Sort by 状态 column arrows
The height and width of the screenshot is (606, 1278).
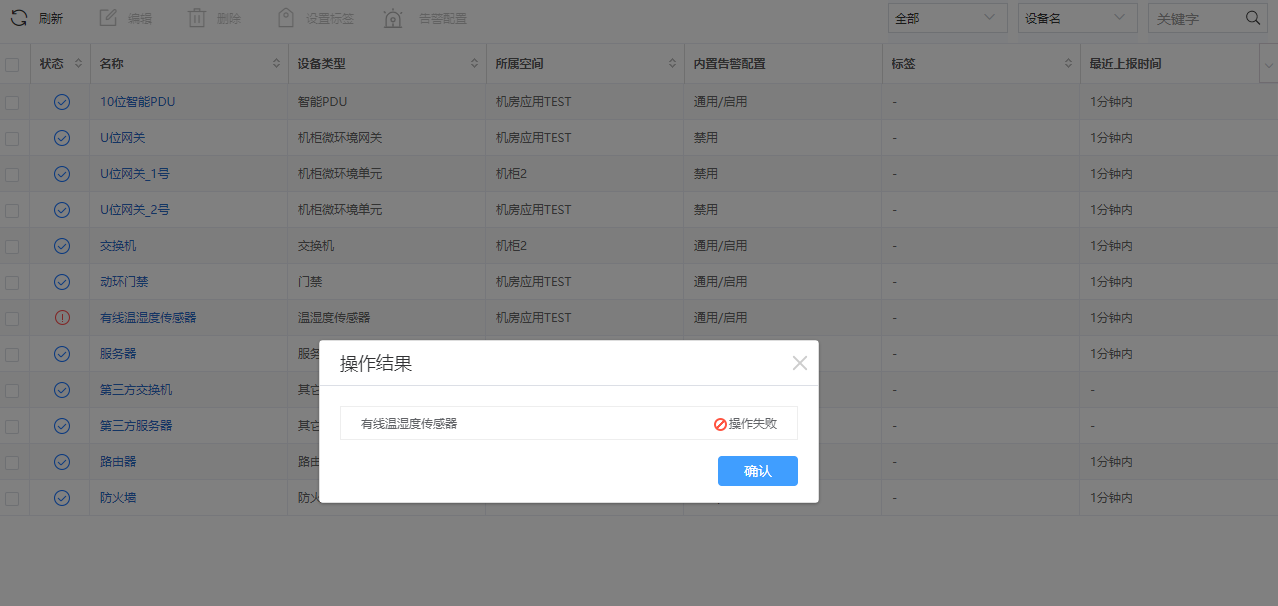(x=78, y=64)
